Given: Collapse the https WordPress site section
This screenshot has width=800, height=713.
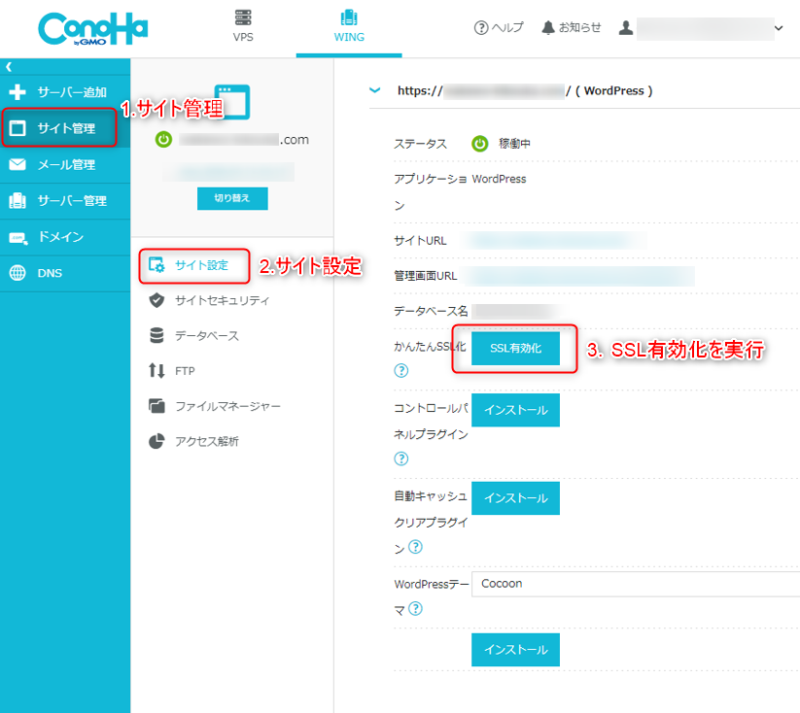Looking at the screenshot, I should point(375,90).
